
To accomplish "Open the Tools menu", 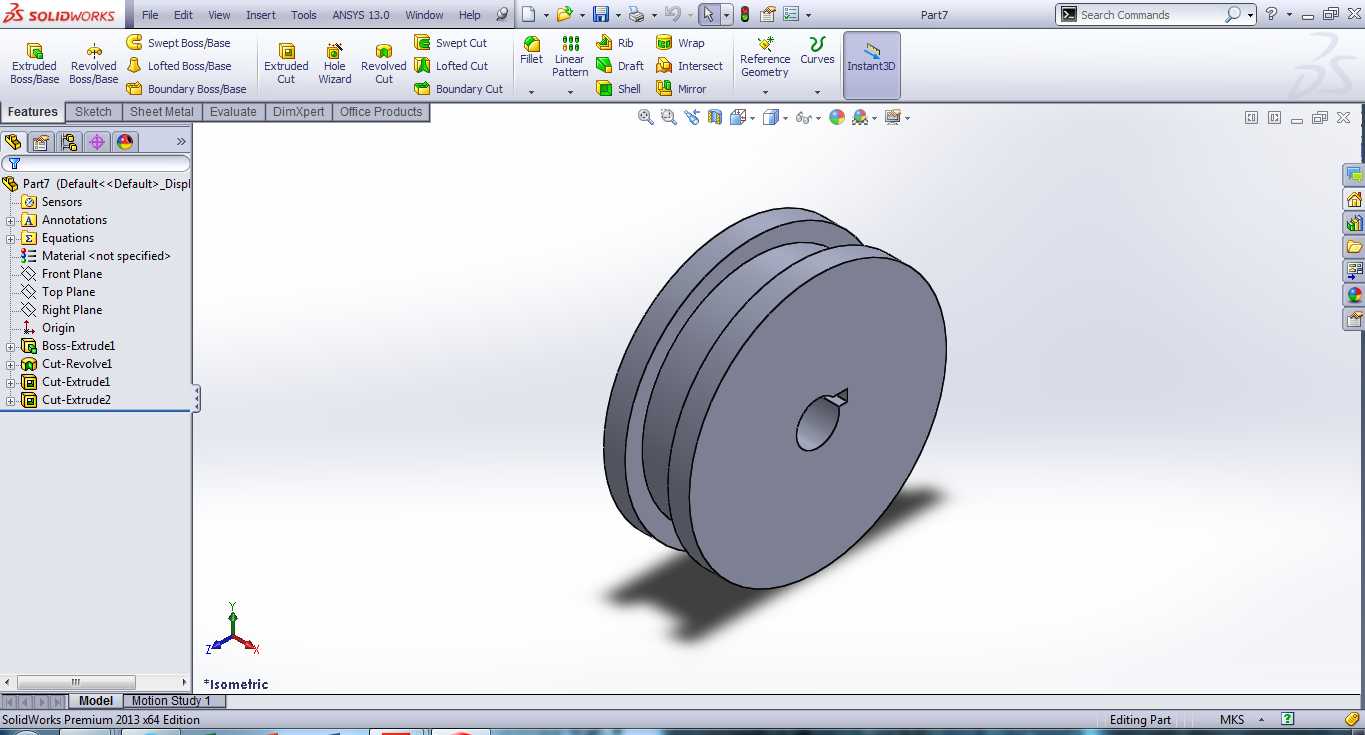I will coord(304,15).
